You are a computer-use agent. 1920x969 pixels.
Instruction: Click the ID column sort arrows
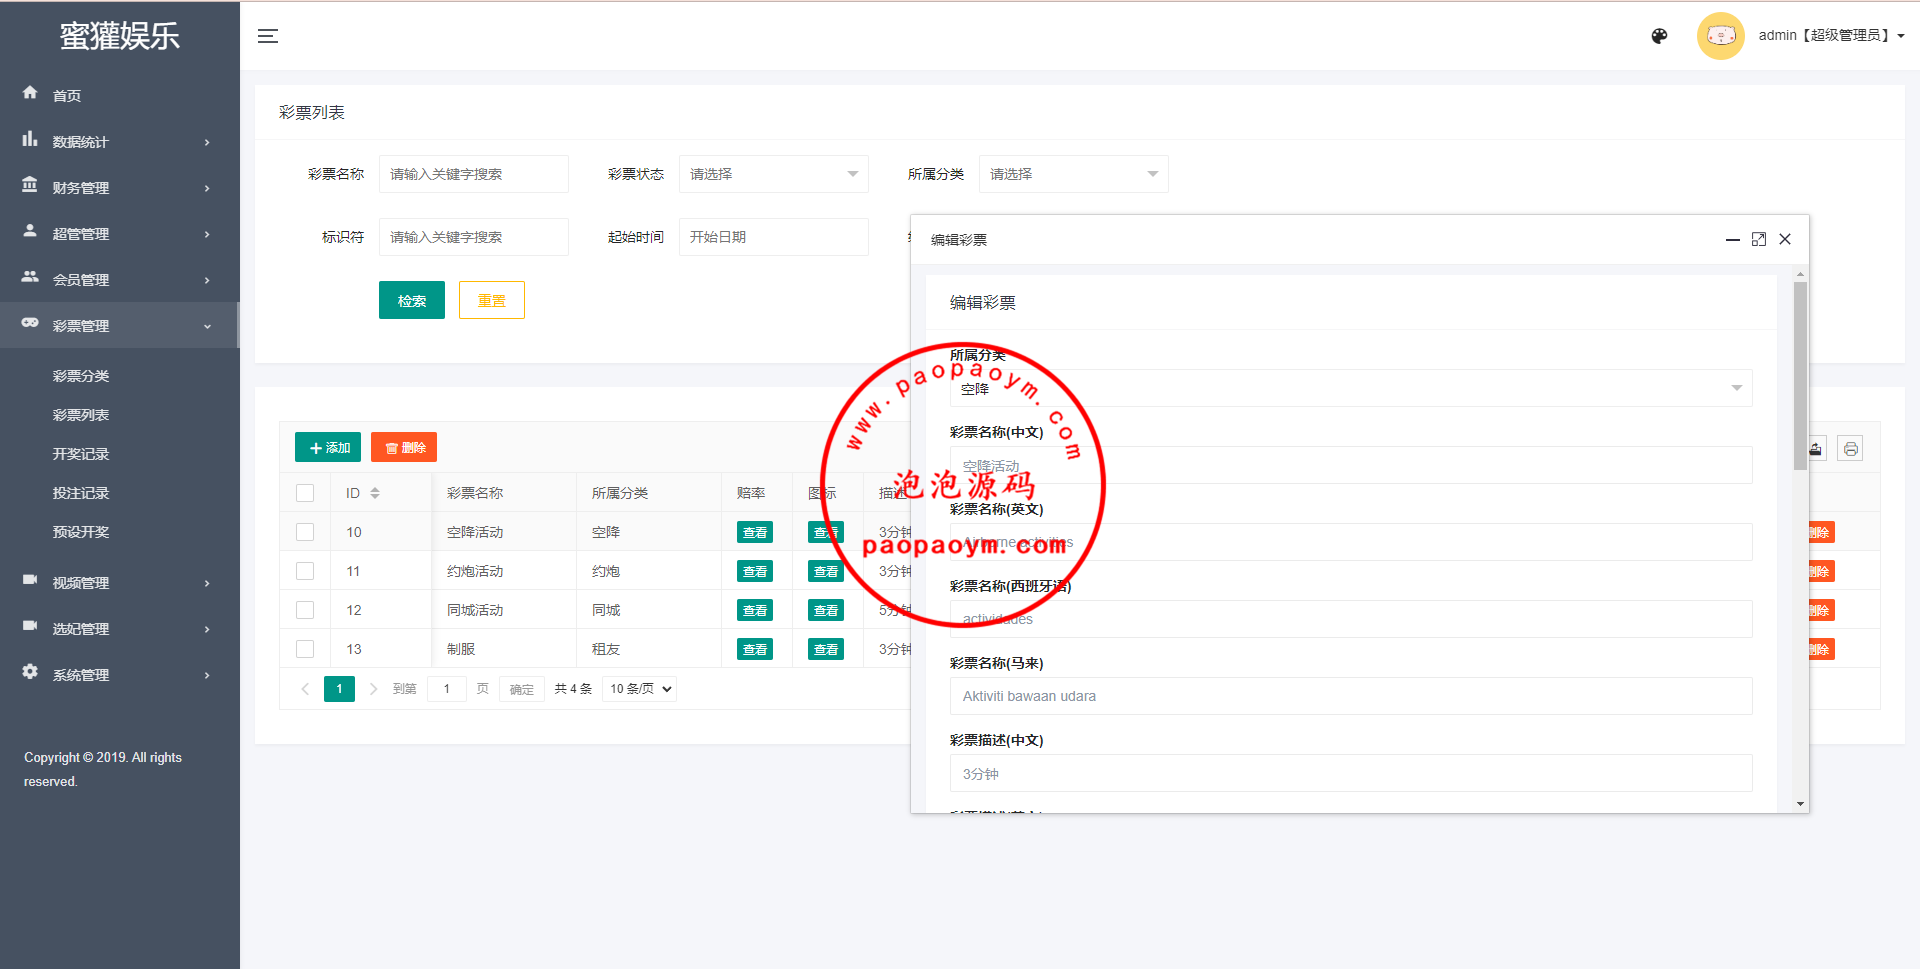click(375, 493)
